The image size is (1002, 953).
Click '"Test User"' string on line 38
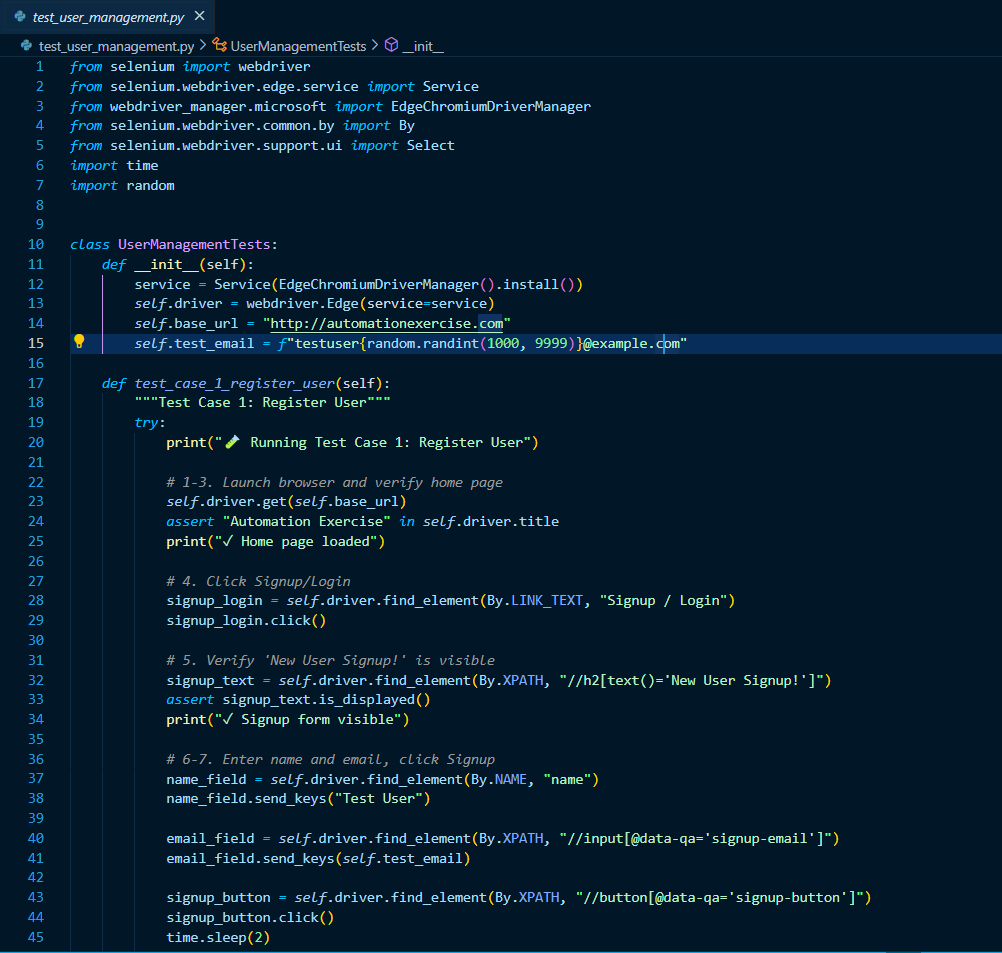[378, 798]
